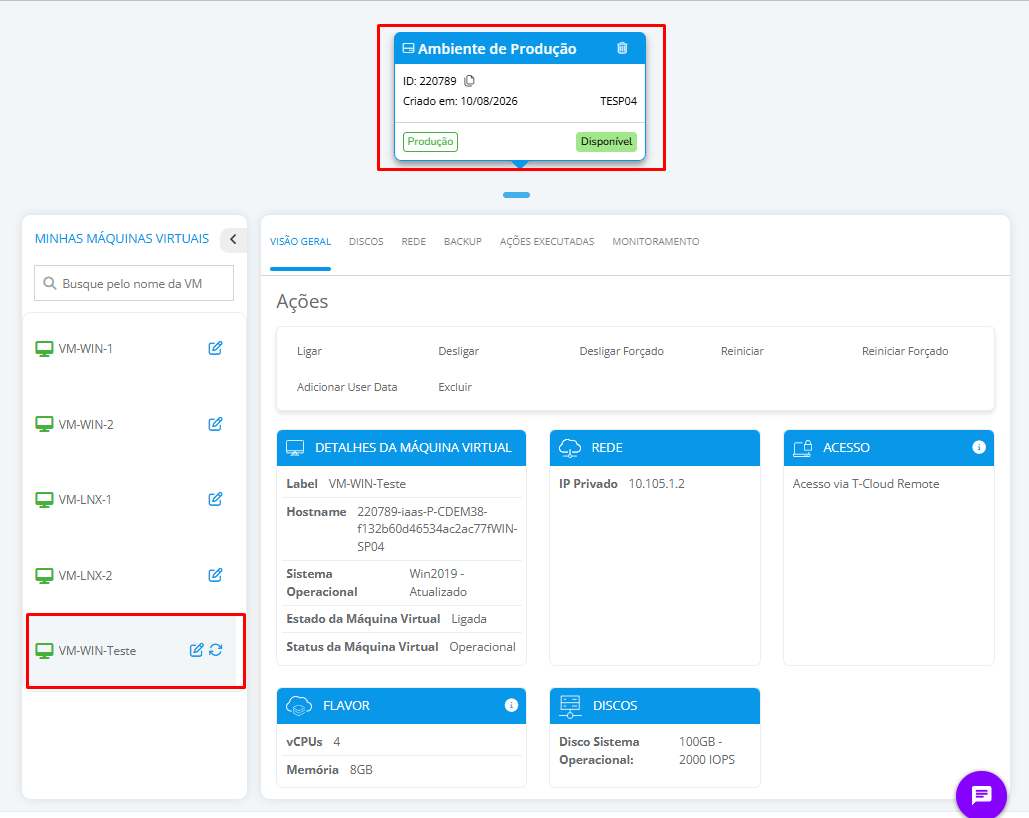Click server icon in Discos card header
1029x818 pixels.
click(x=570, y=706)
